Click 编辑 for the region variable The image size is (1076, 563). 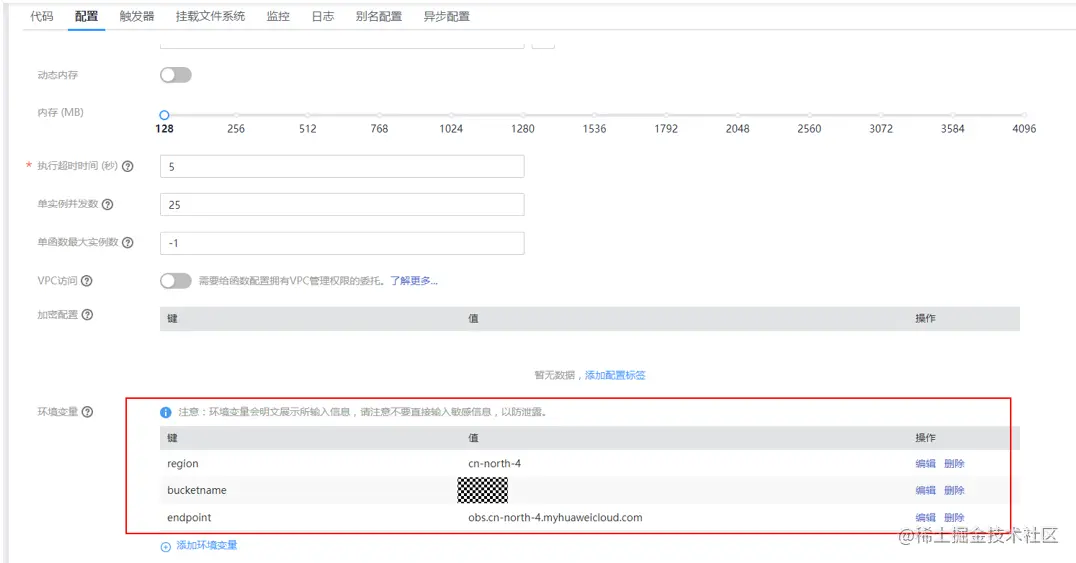(x=925, y=463)
